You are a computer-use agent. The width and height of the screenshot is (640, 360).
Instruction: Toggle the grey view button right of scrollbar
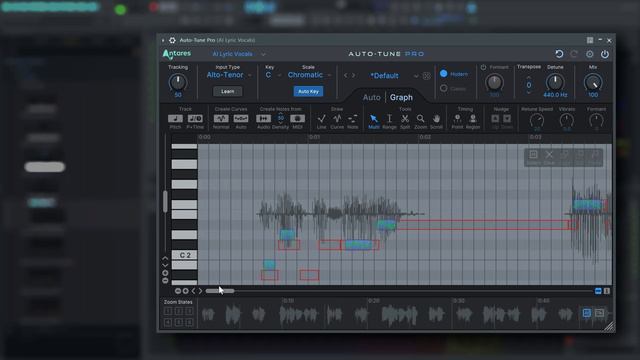(607, 291)
